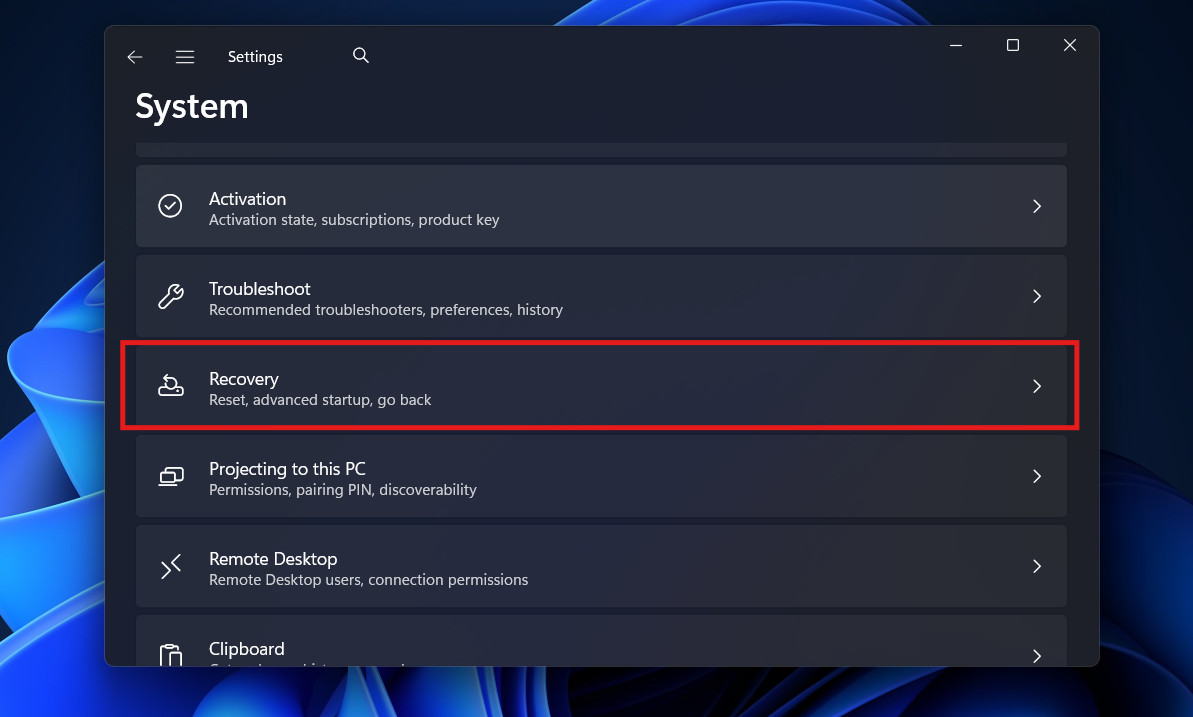Click the partially visible row above Activation
Viewport: 1193px width, 717px height.
[x=600, y=146]
